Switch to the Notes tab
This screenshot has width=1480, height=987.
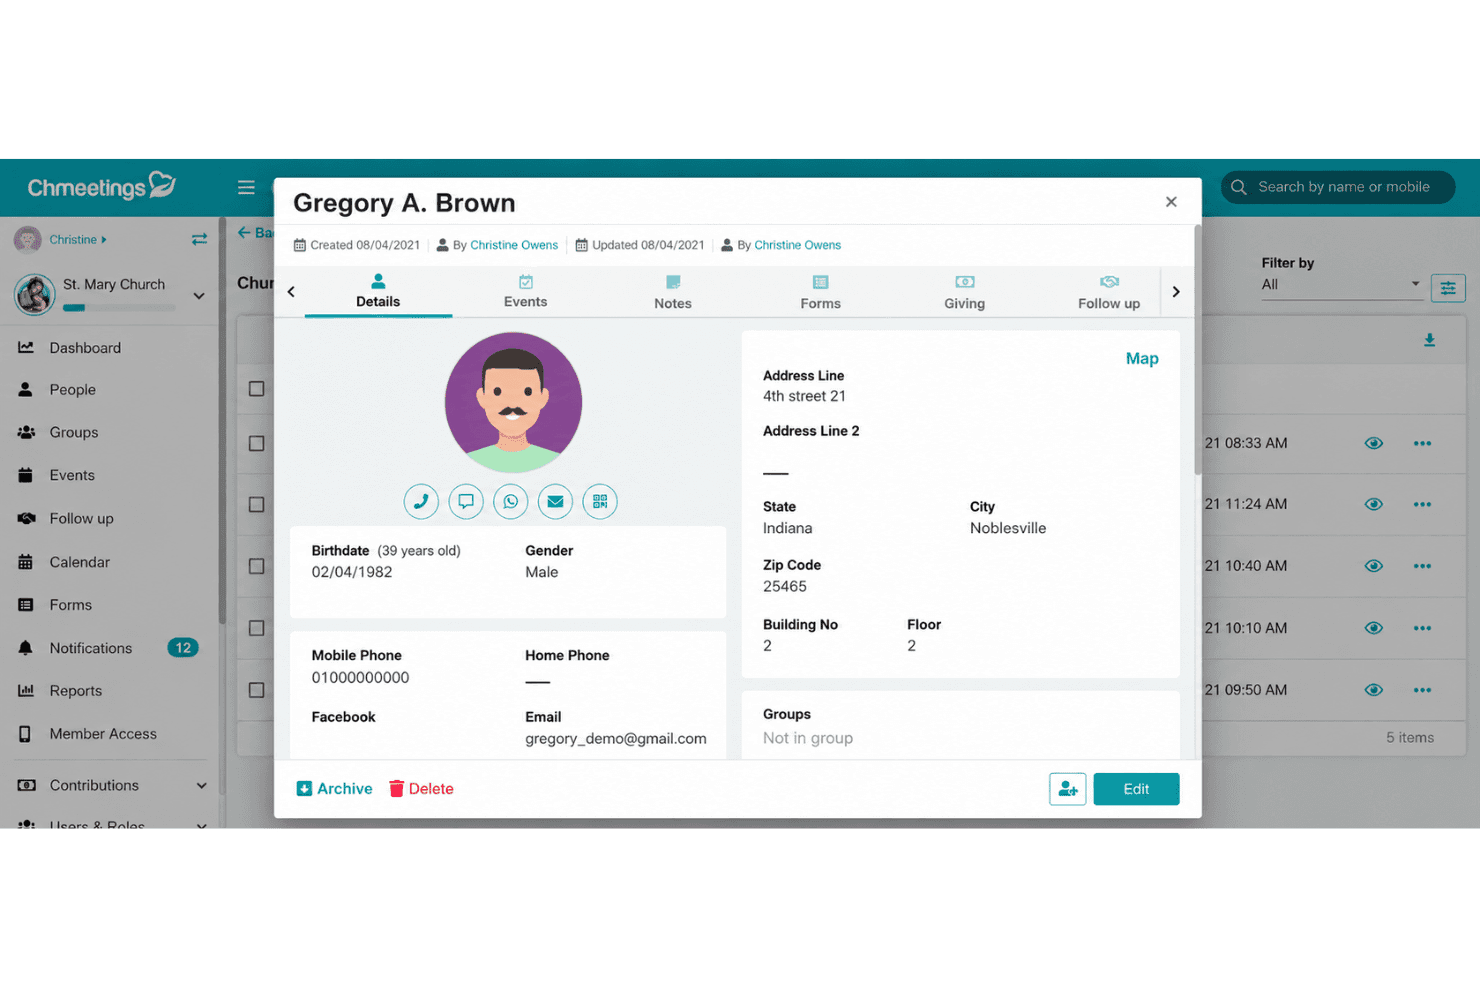(673, 292)
